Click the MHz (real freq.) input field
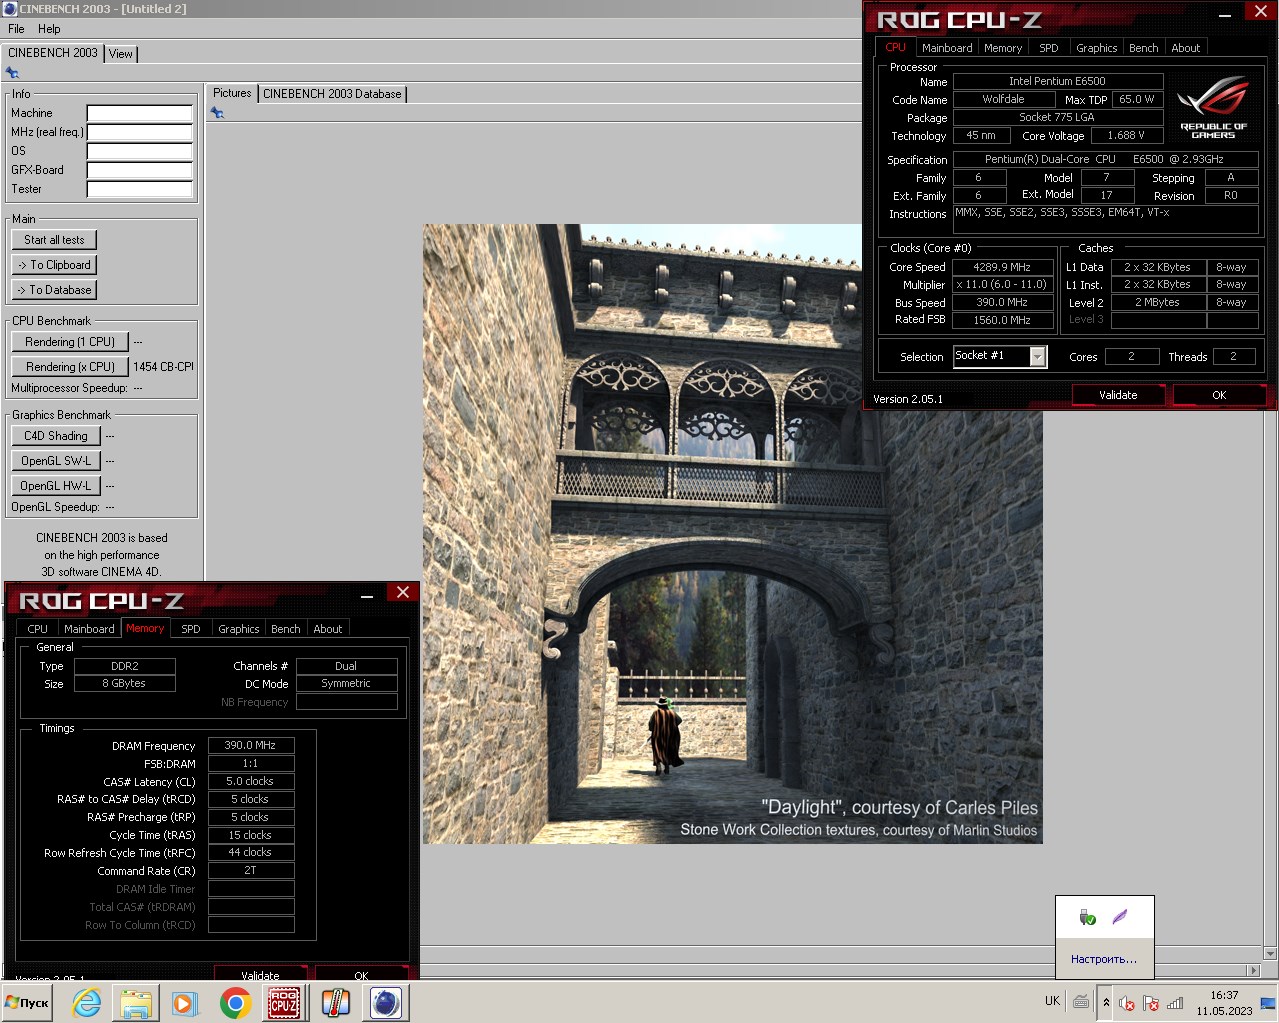This screenshot has height=1023, width=1279. 140,132
